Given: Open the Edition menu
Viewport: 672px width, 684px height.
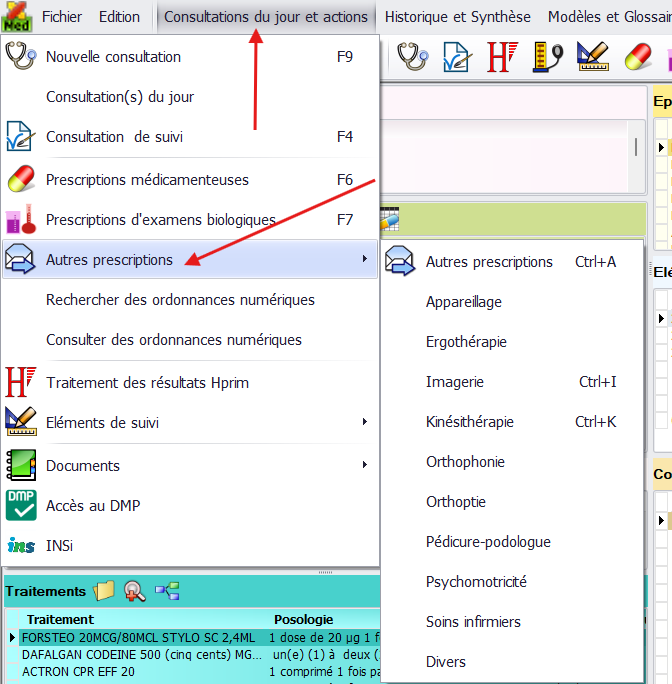Looking at the screenshot, I should (x=119, y=17).
